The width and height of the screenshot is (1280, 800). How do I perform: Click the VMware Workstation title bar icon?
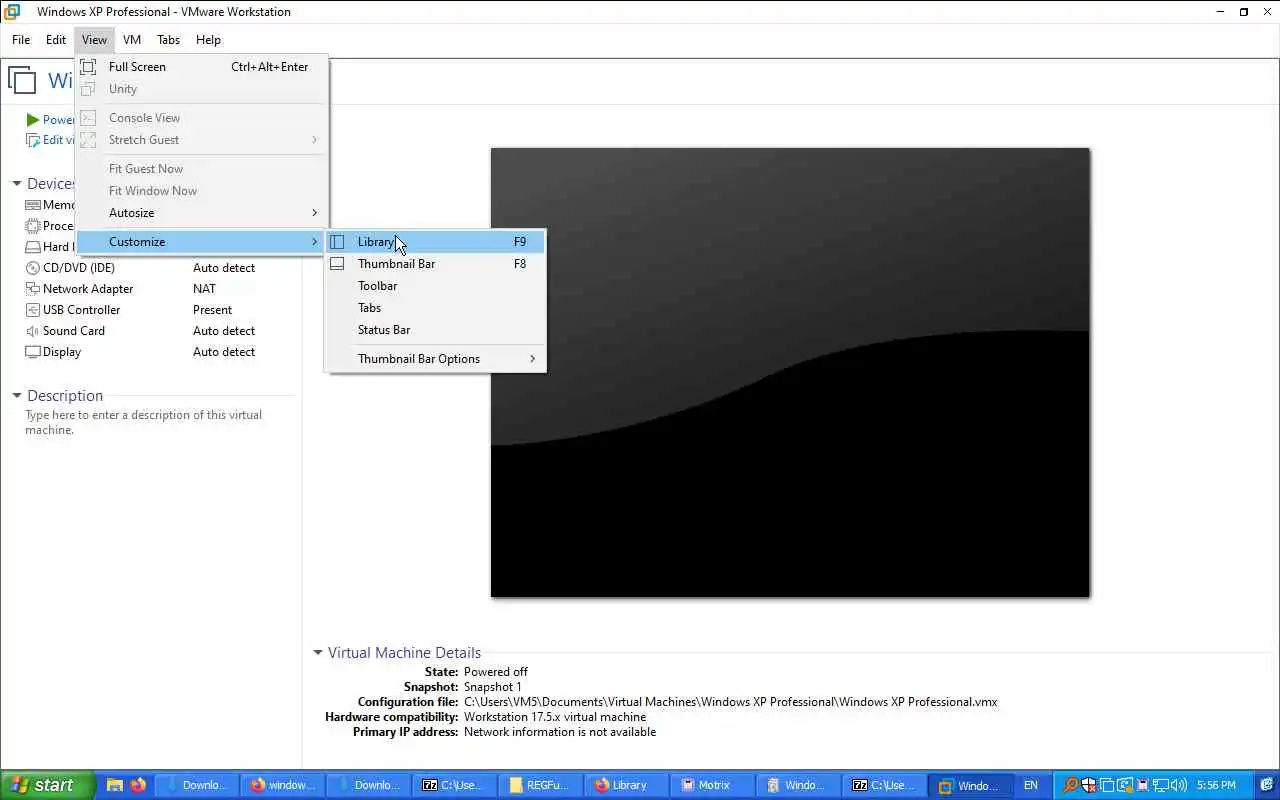13,12
